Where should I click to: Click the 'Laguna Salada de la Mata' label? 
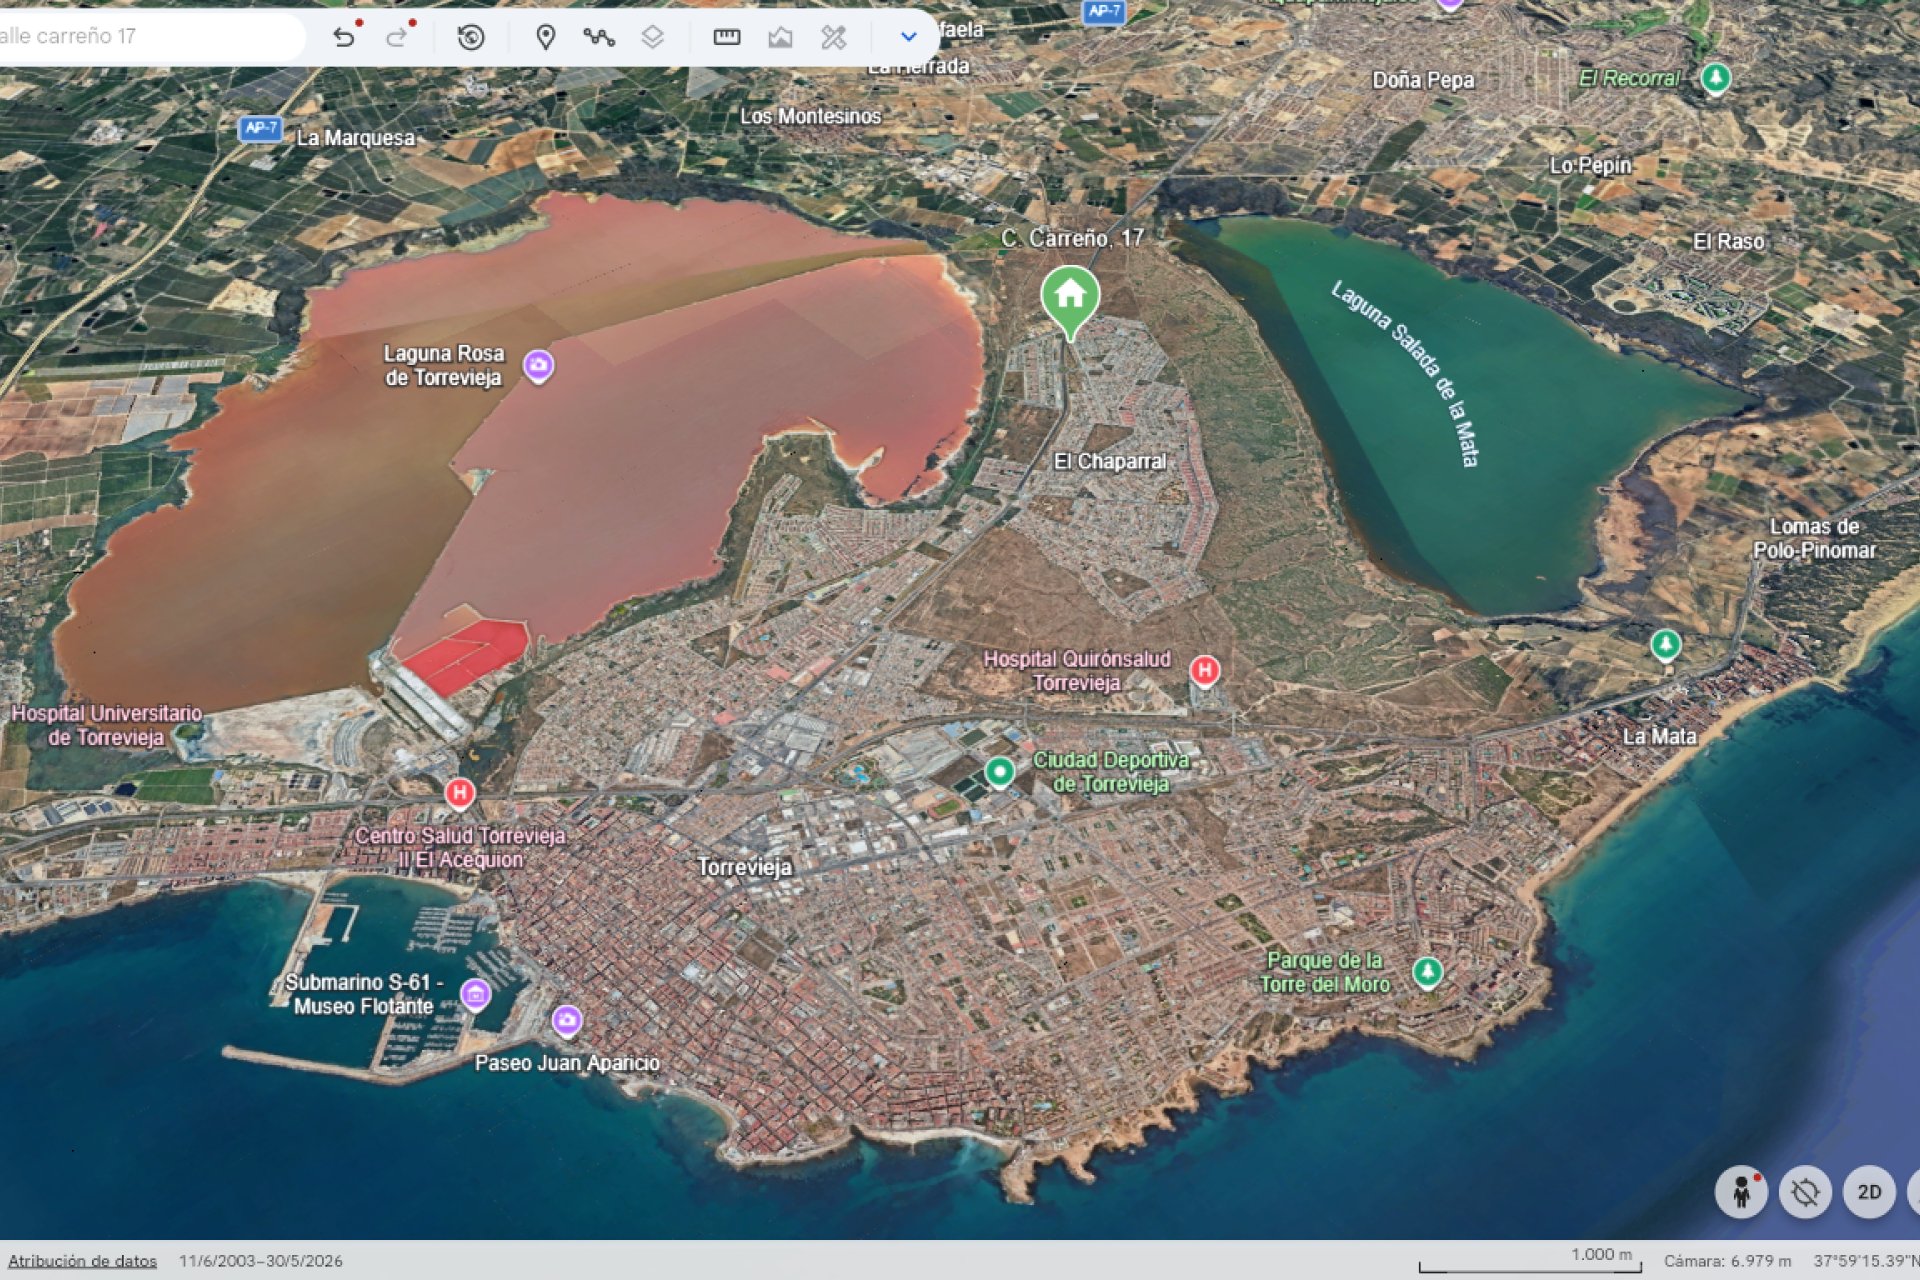click(1405, 373)
